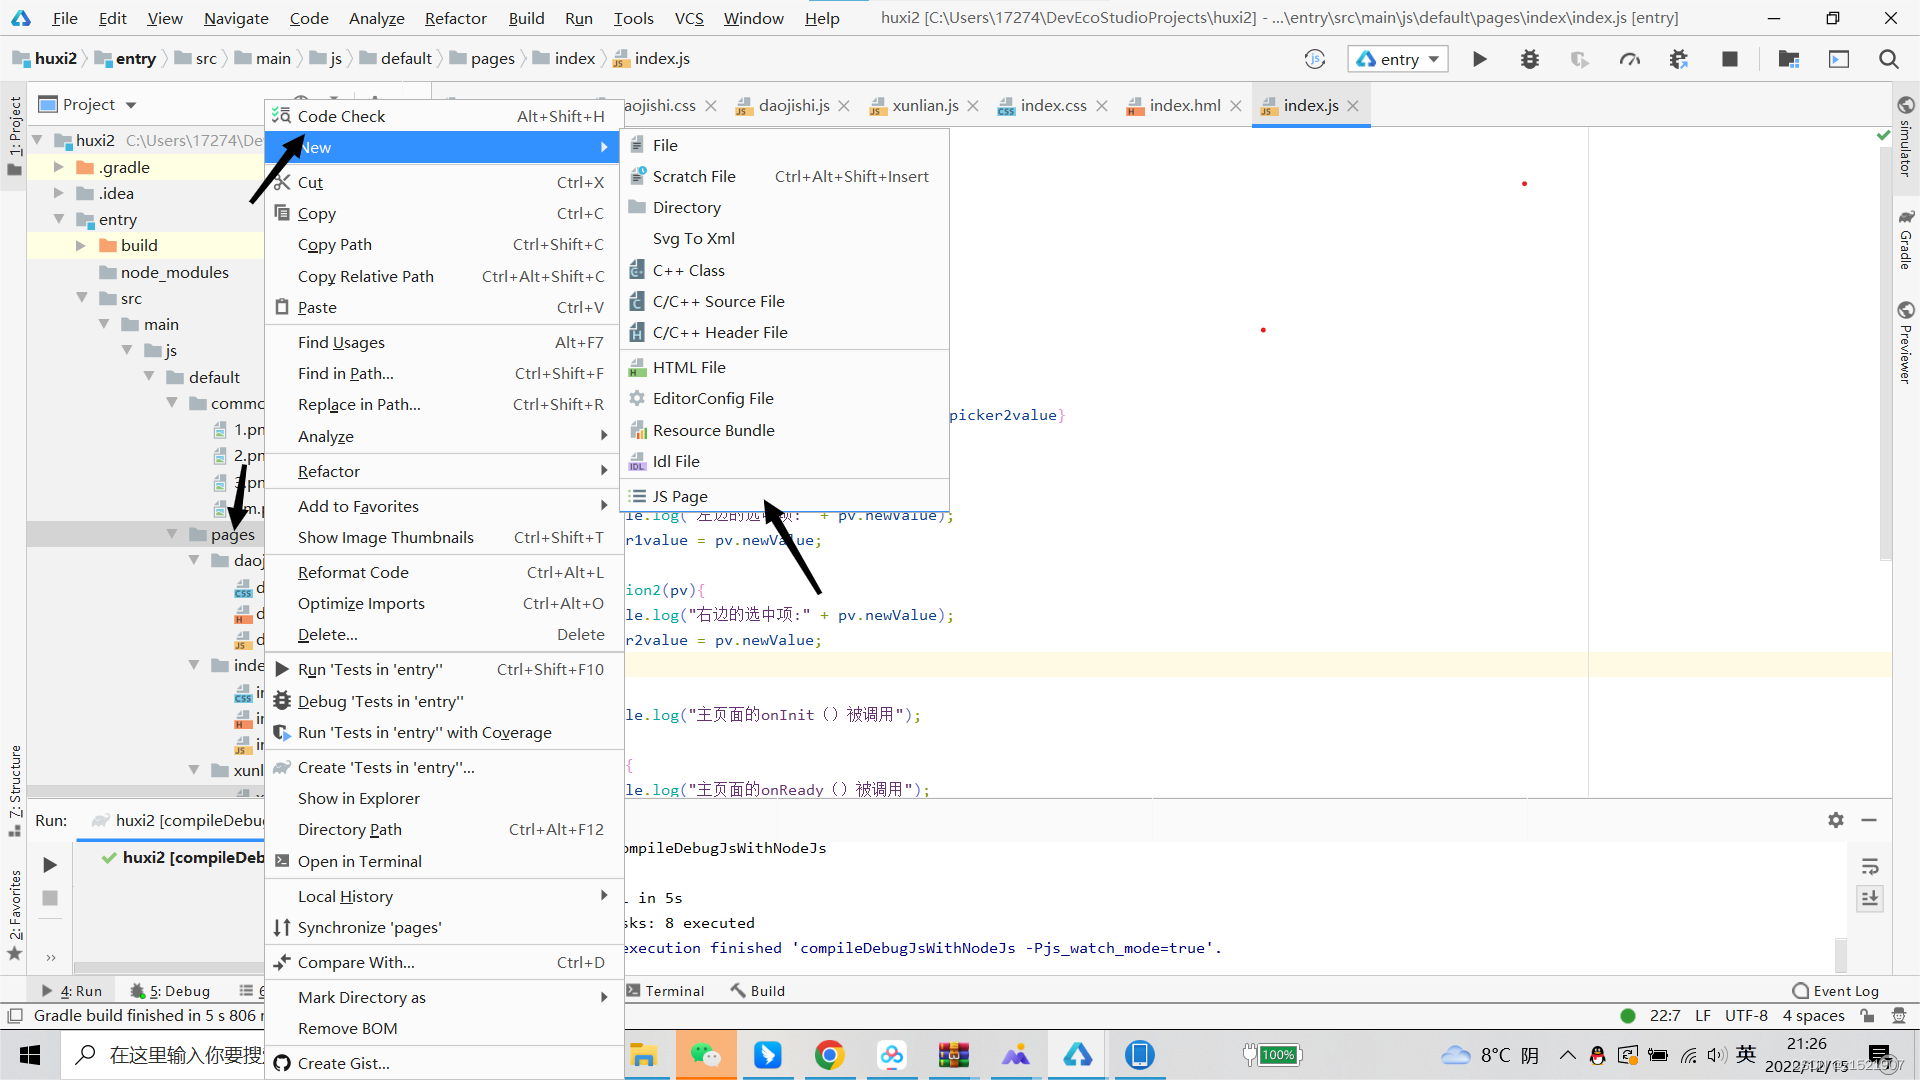
Task: Select Show in Explorer
Action: coord(443,798)
